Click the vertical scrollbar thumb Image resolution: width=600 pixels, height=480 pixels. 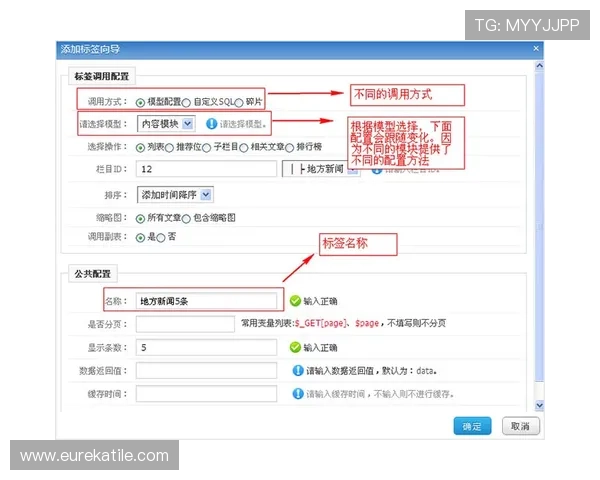point(539,226)
